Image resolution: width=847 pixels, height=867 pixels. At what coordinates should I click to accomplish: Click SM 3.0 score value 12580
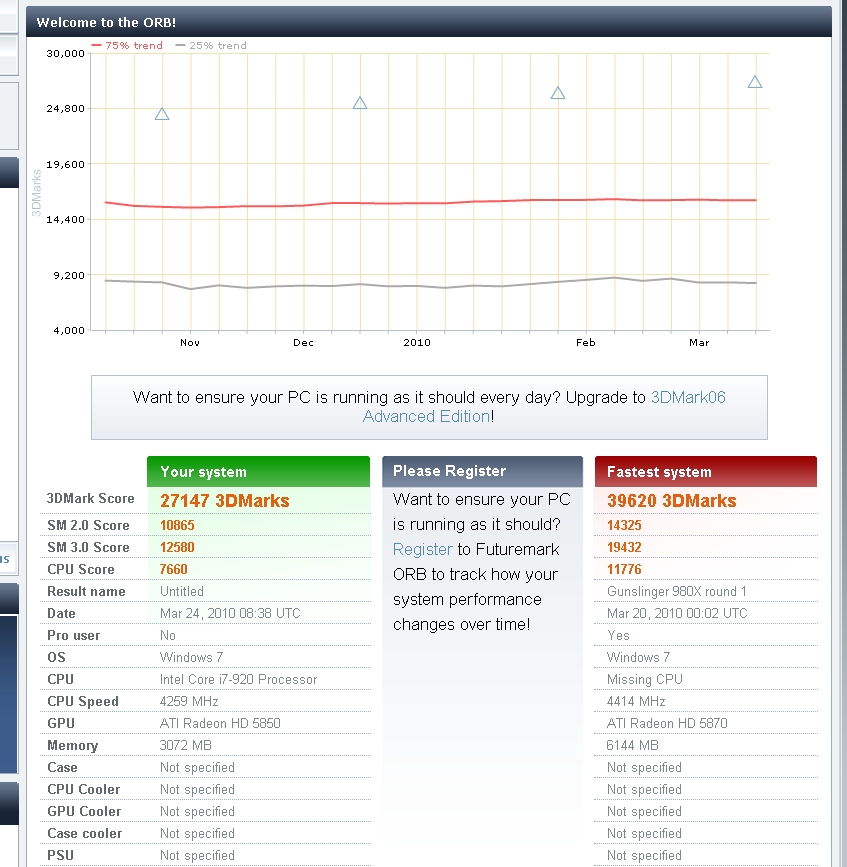point(177,547)
